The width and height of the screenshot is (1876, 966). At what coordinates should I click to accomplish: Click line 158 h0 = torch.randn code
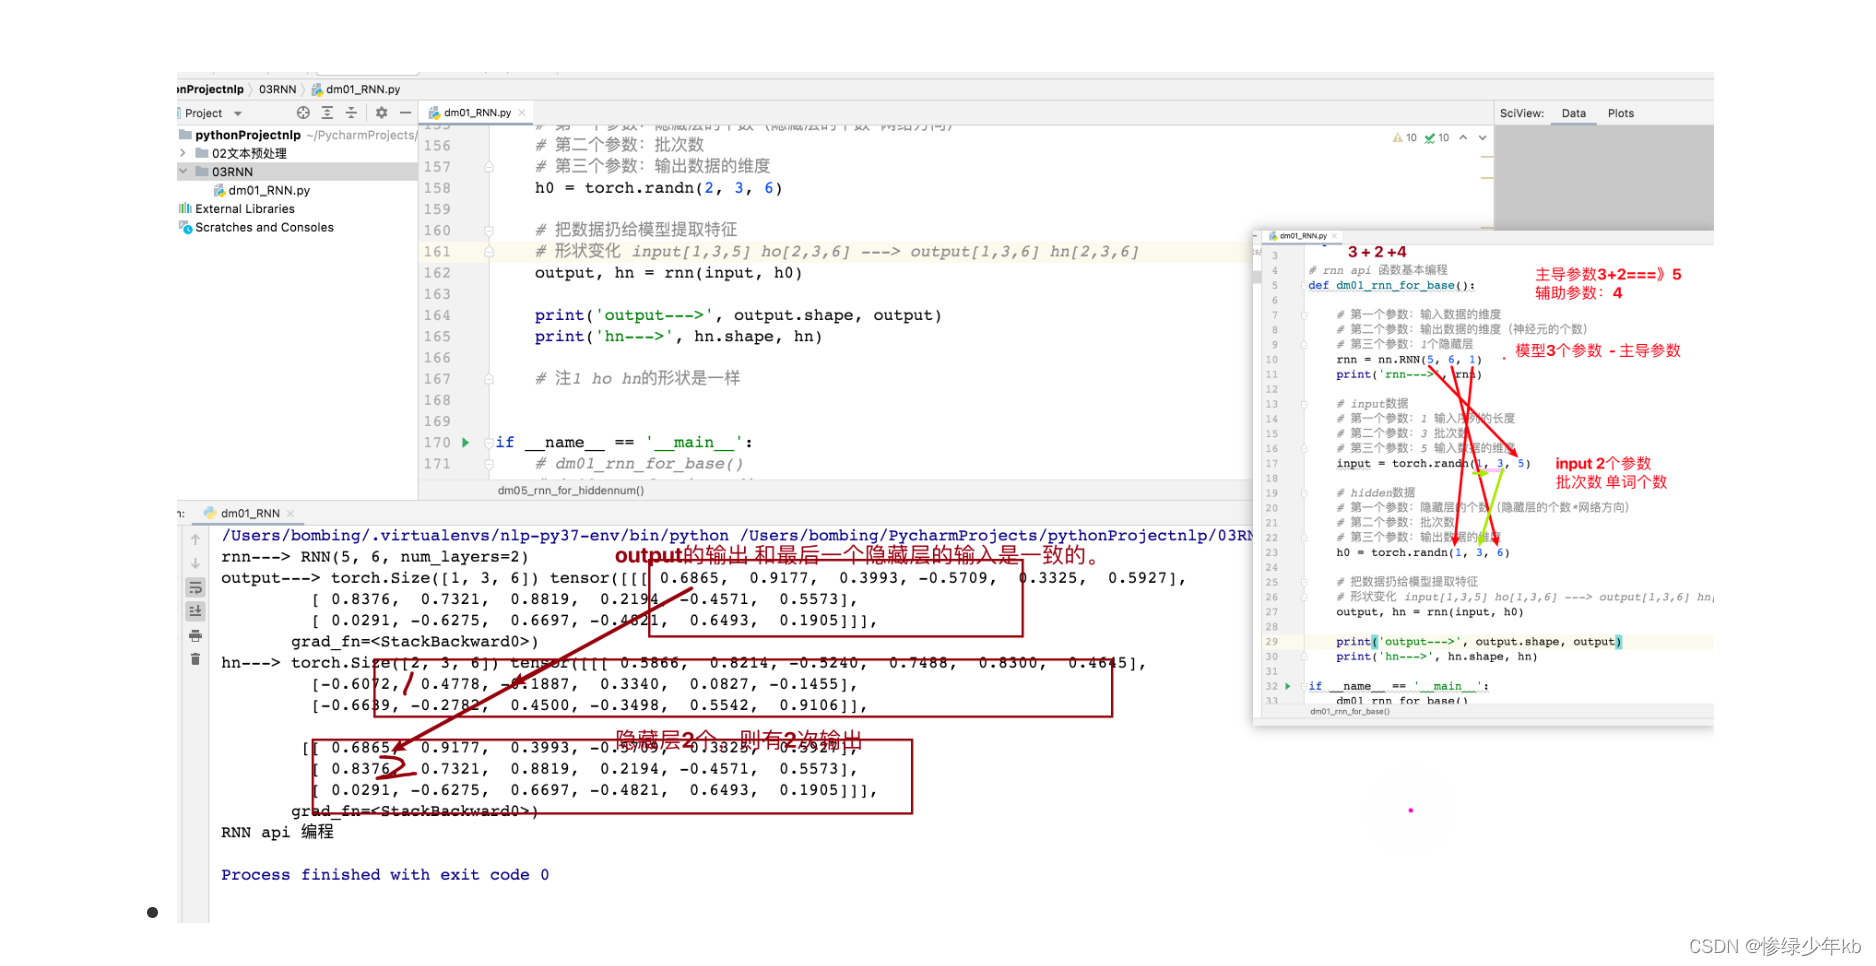pos(658,188)
